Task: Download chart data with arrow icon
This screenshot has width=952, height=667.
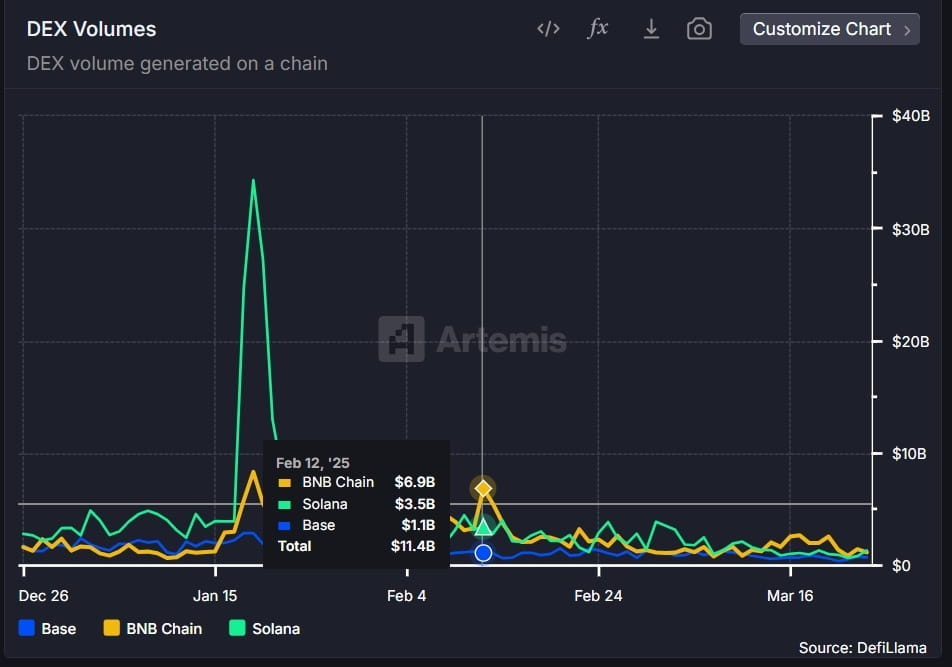Action: pos(651,29)
